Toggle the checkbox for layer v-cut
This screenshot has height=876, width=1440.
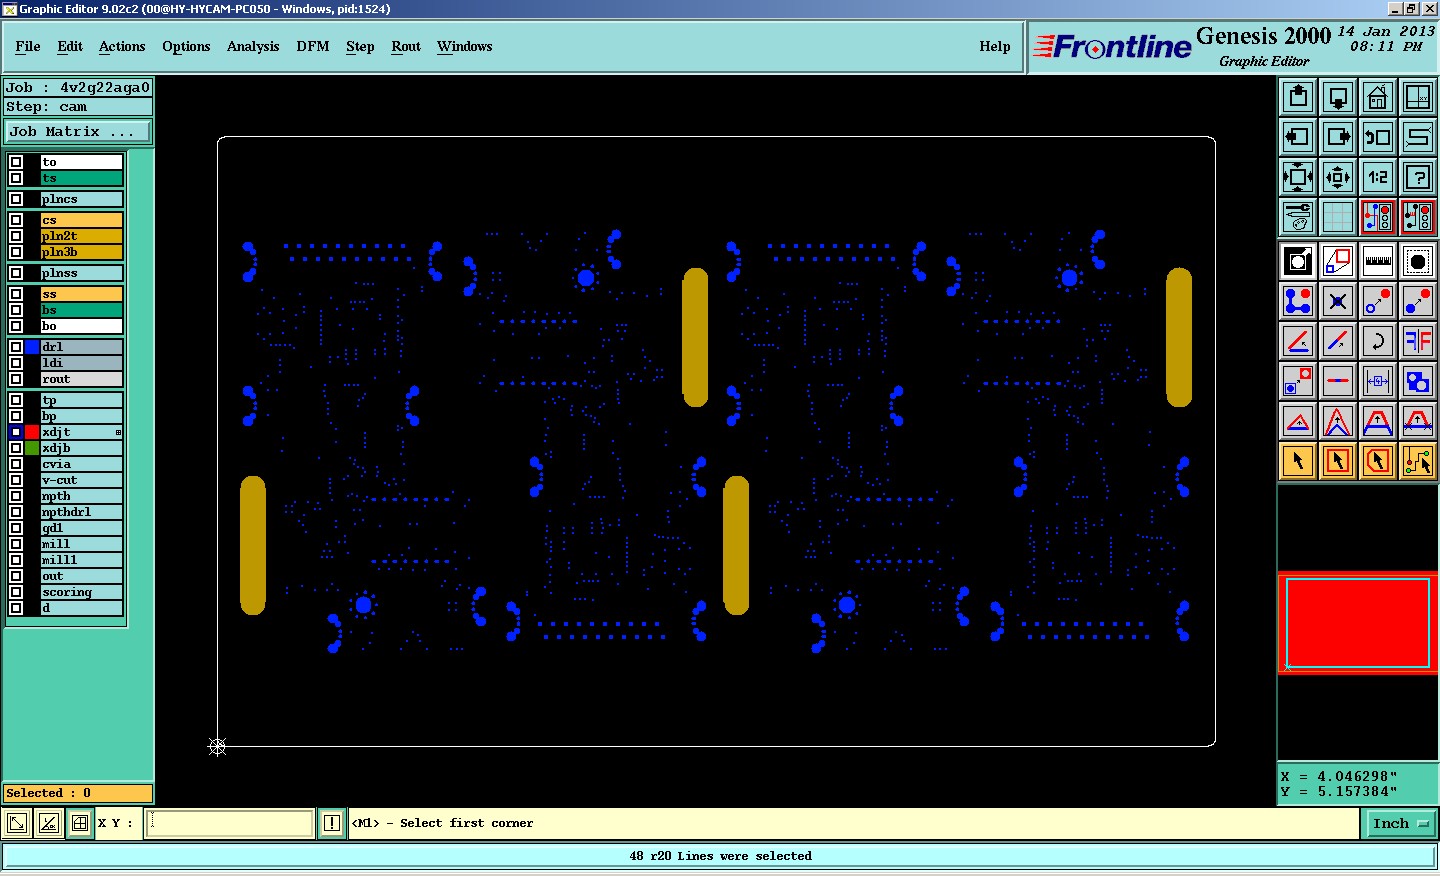16,480
